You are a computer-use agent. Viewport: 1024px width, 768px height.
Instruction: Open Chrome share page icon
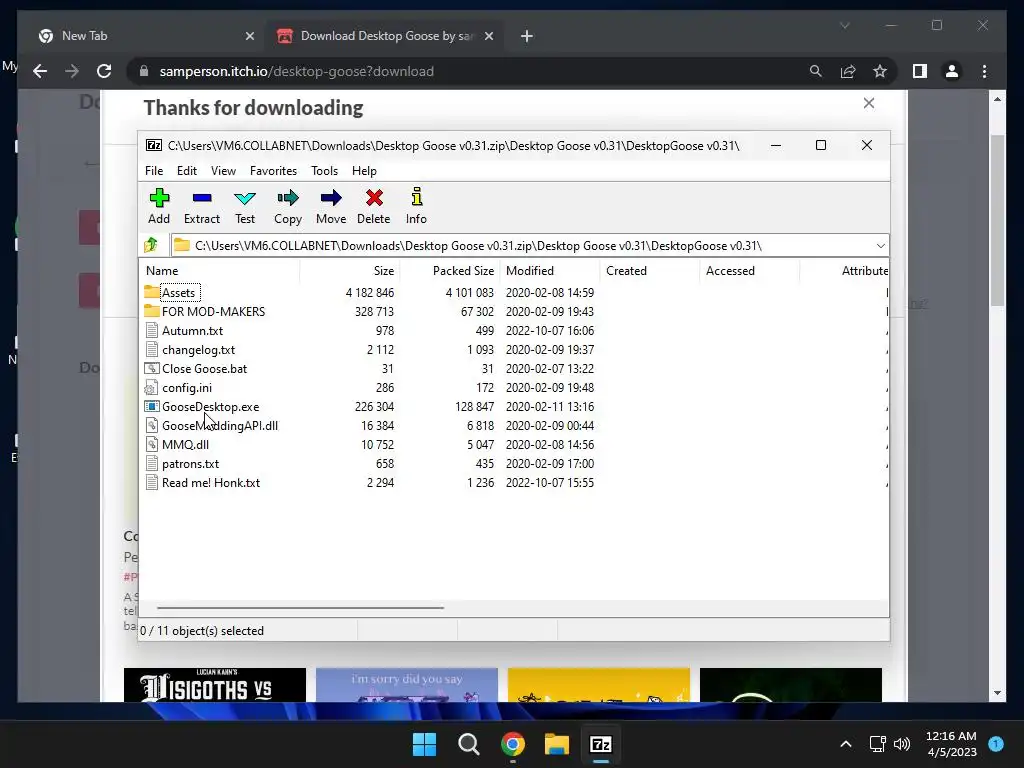[848, 71]
